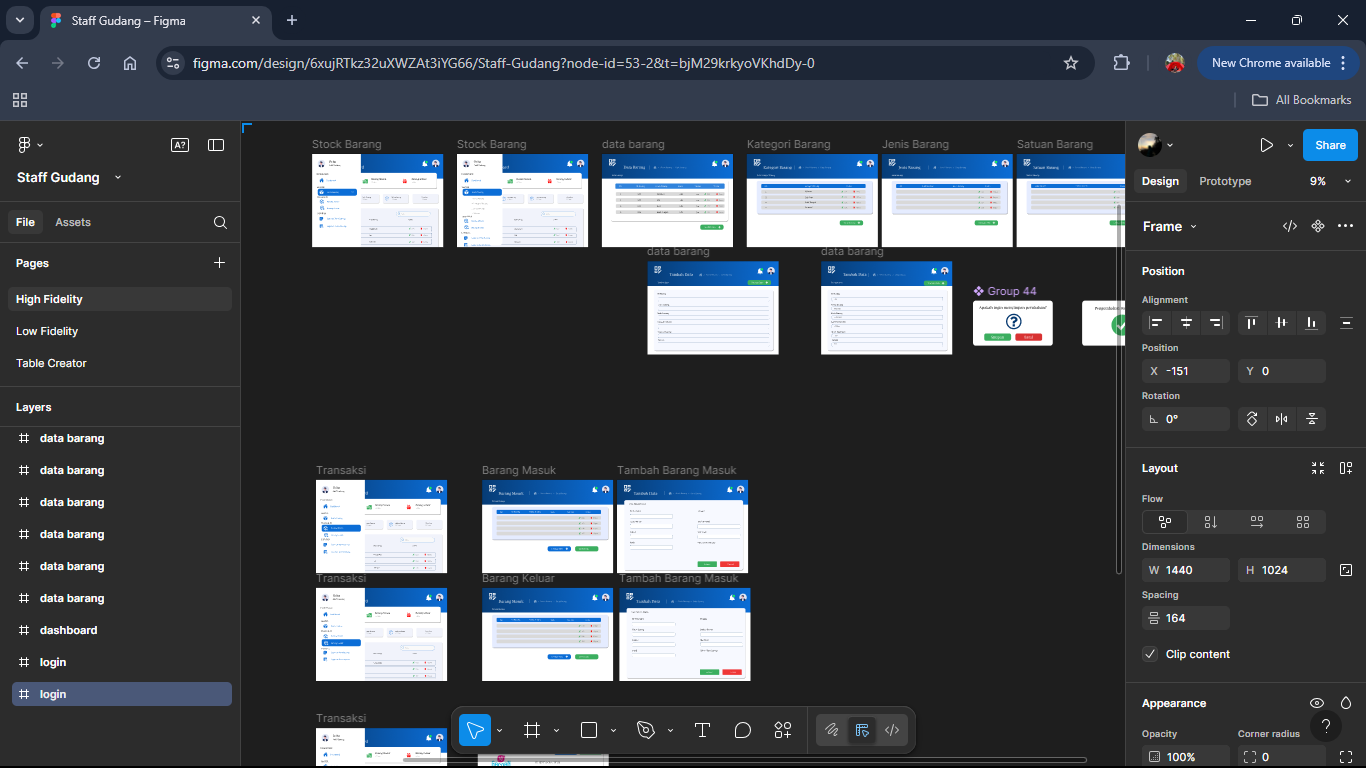Switch to the Prototype tab
Image resolution: width=1366 pixels, height=768 pixels.
1225,181
